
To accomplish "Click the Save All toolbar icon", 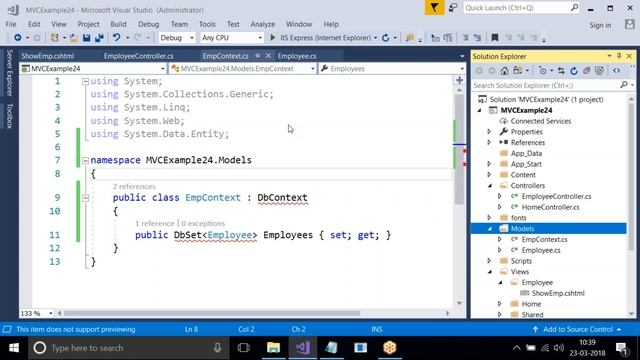I will pos(99,38).
